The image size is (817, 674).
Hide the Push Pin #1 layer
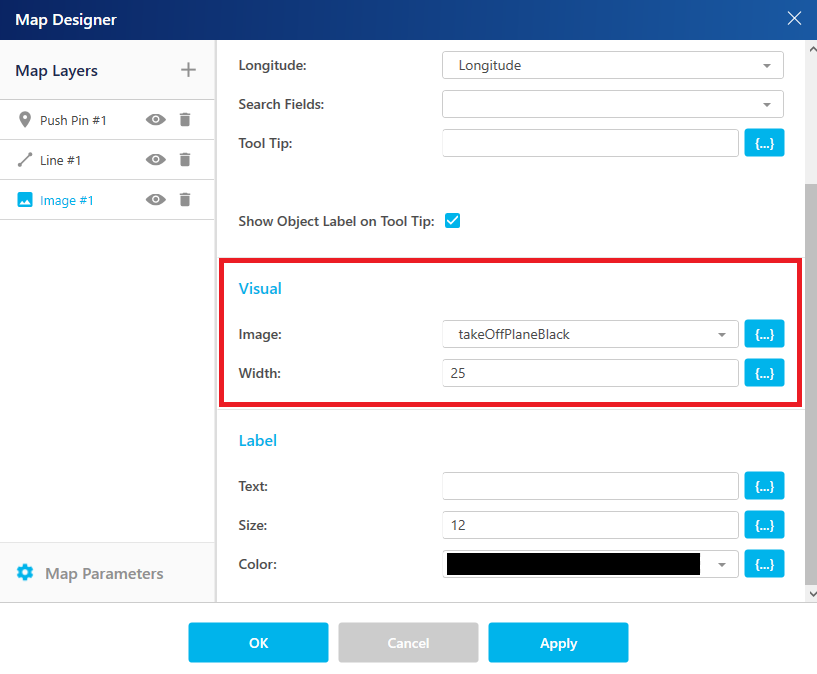click(155, 120)
